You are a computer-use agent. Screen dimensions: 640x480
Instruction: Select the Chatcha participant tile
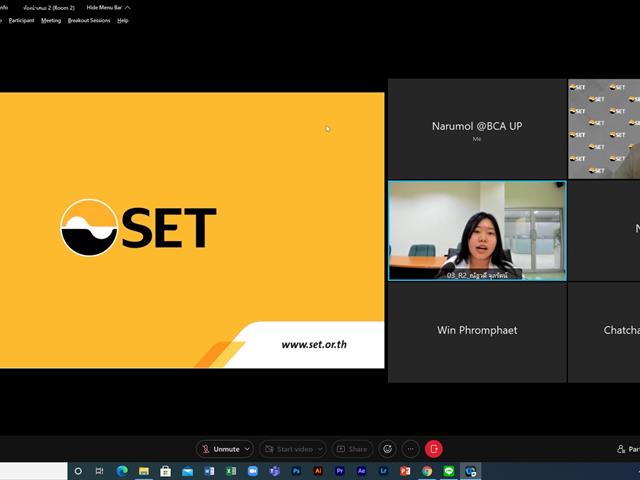coord(604,333)
